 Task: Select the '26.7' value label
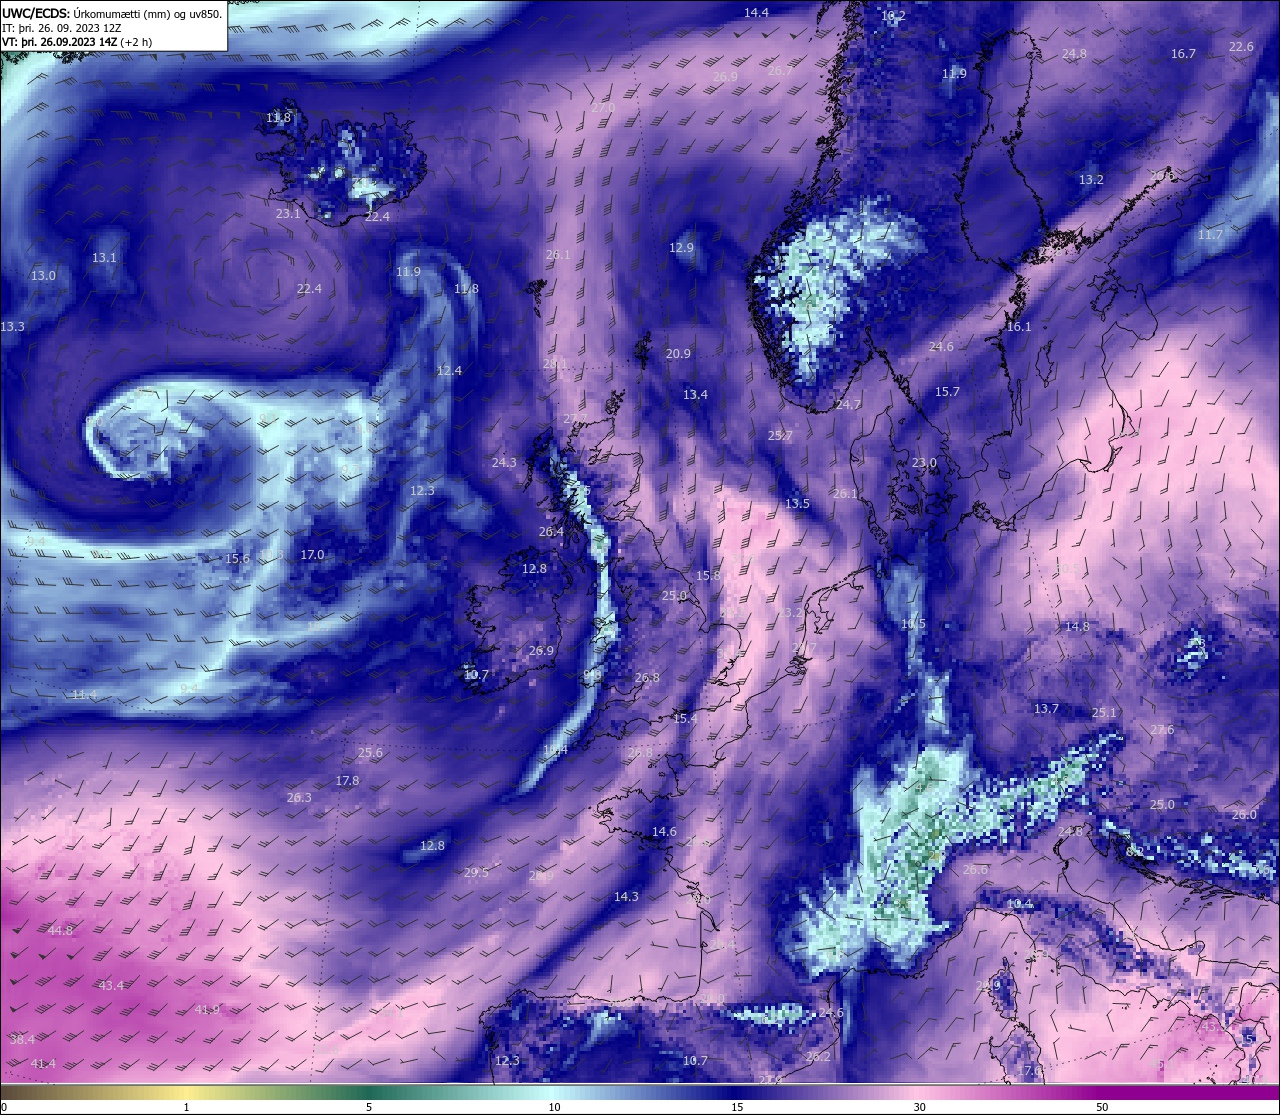779,71
